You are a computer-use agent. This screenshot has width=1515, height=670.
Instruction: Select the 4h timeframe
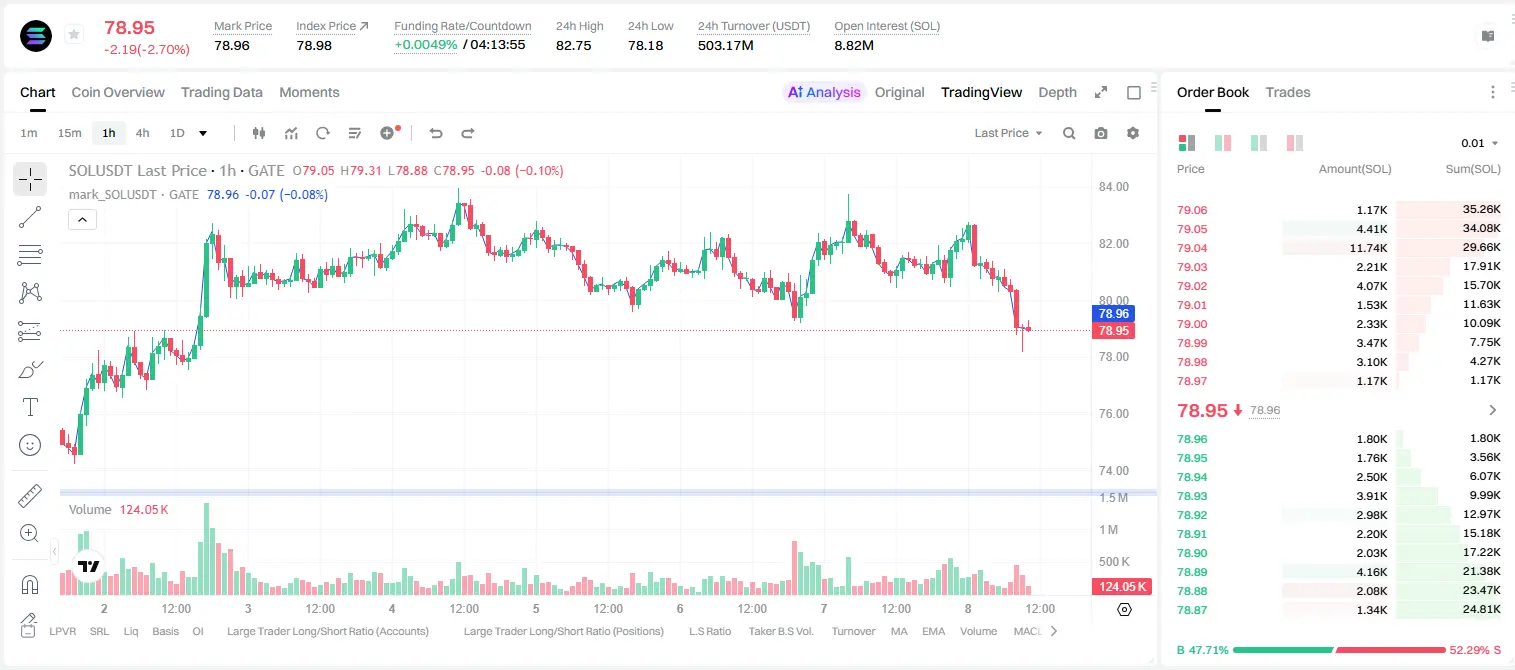point(143,133)
